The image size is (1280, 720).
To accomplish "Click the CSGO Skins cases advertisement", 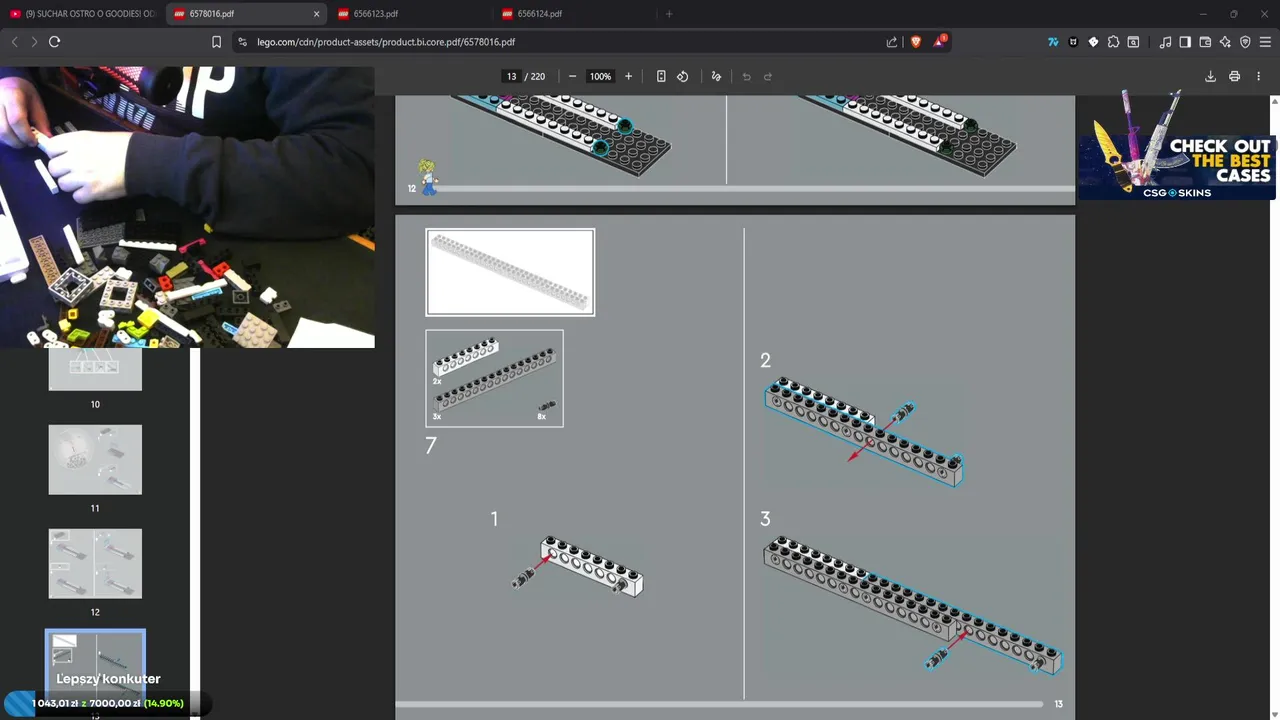I will pos(1177,145).
